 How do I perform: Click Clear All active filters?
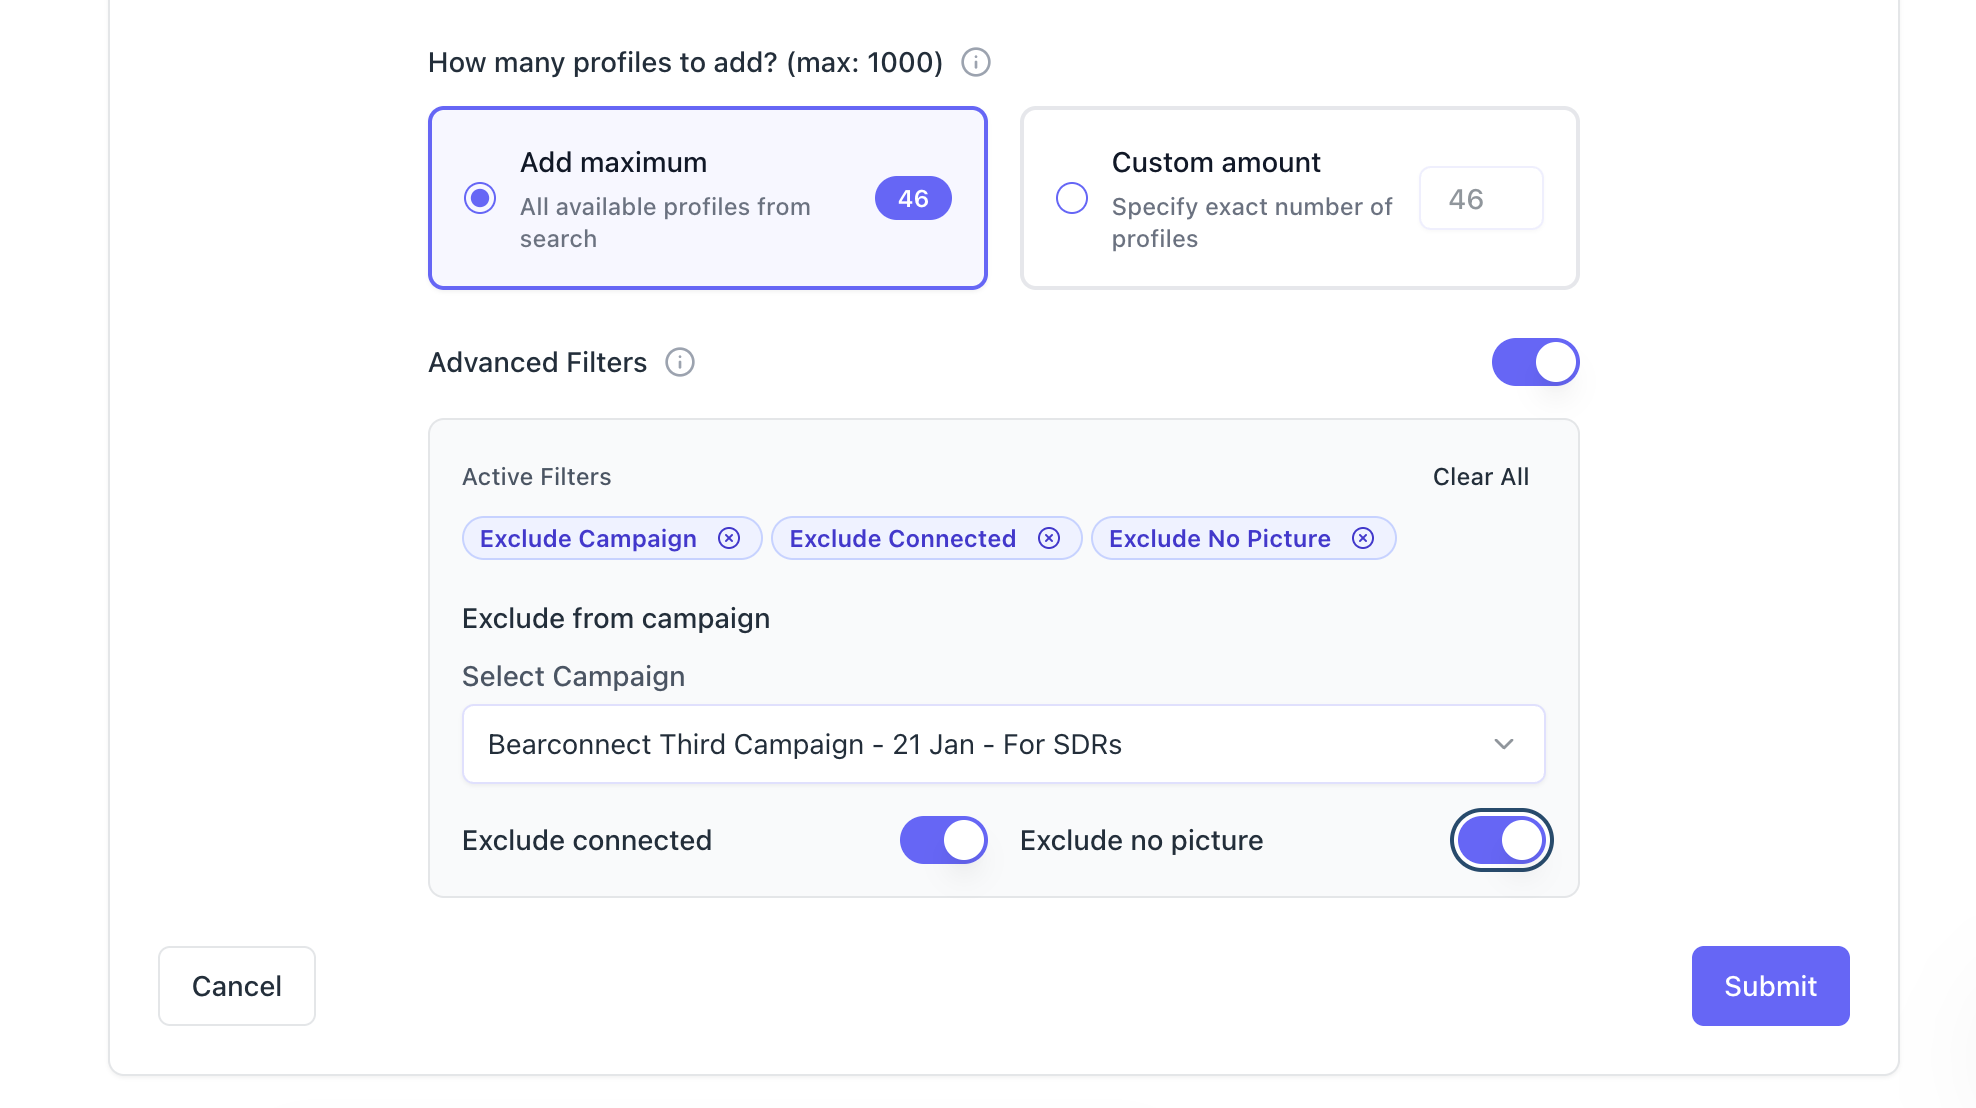tap(1480, 477)
